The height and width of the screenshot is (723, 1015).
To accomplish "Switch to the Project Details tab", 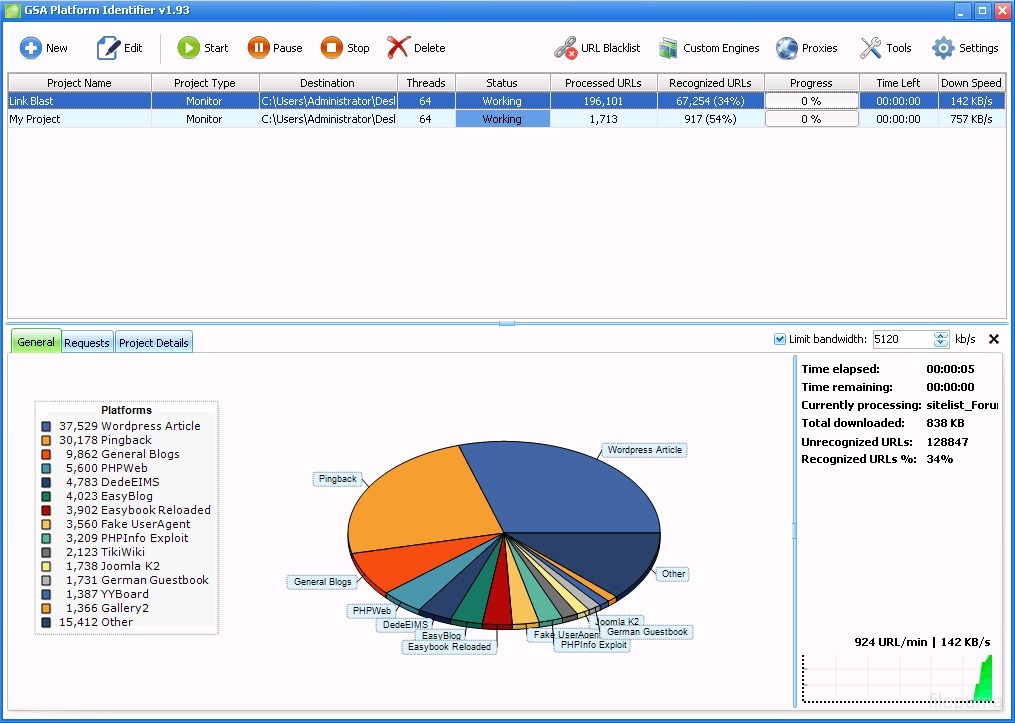I will 153,343.
